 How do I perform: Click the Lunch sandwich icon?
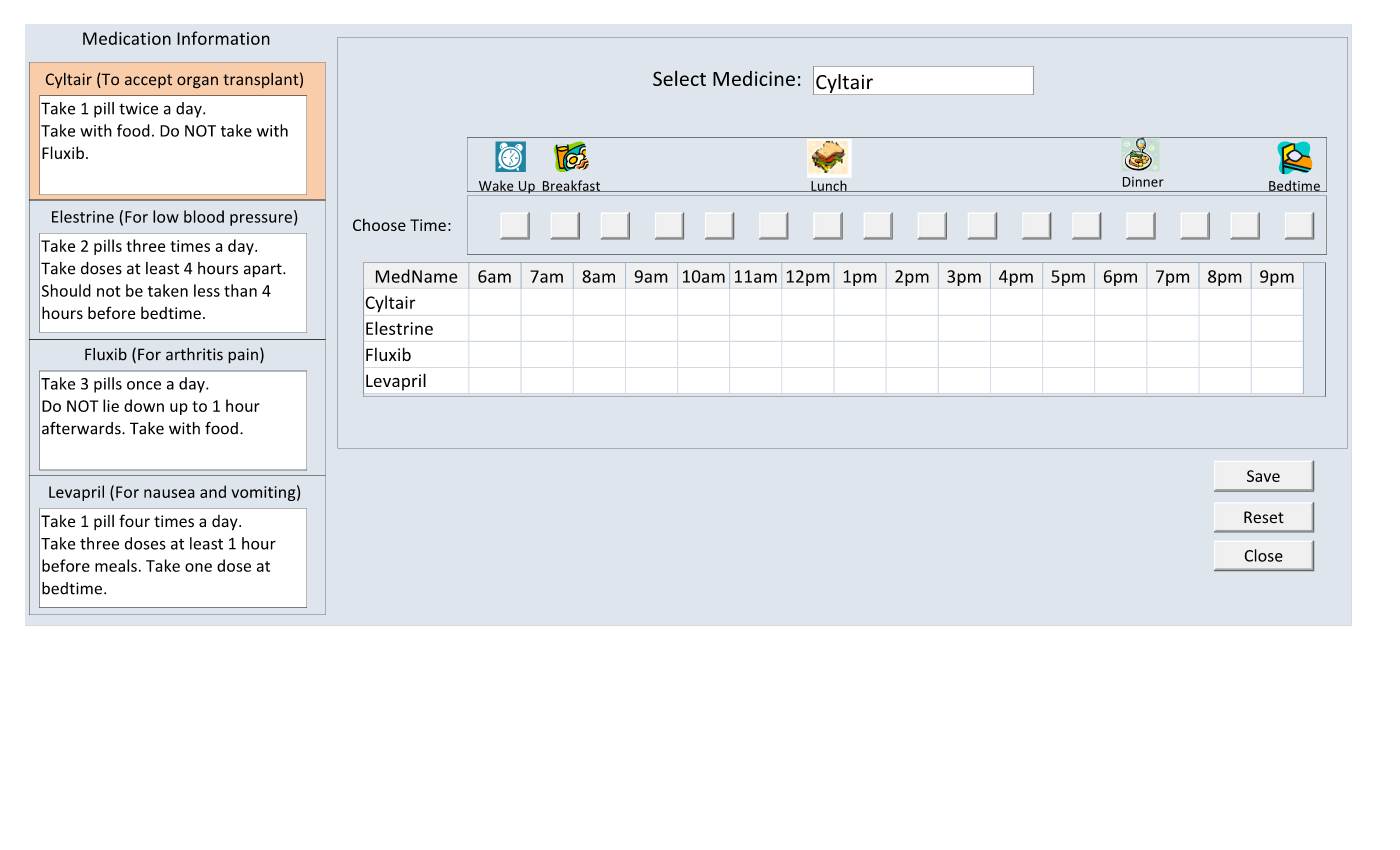coord(828,158)
